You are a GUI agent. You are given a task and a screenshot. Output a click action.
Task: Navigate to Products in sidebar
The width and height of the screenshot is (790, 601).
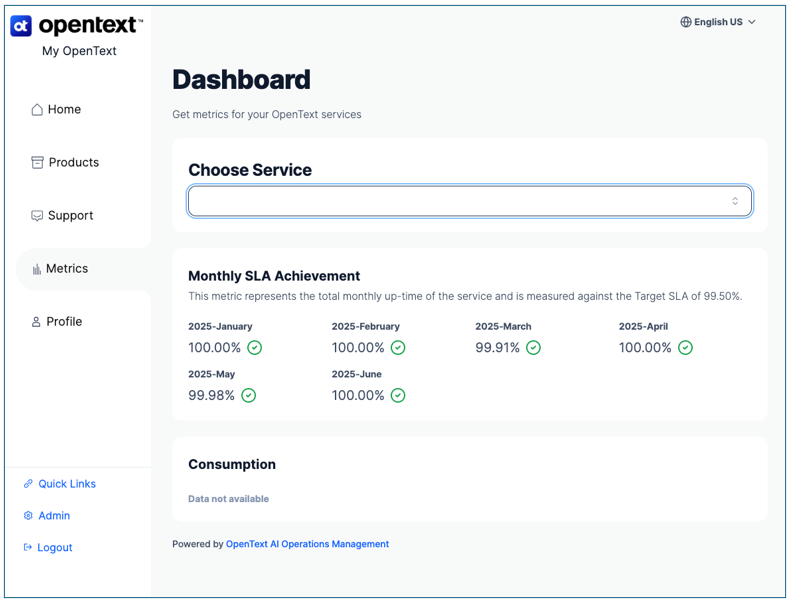coord(73,163)
